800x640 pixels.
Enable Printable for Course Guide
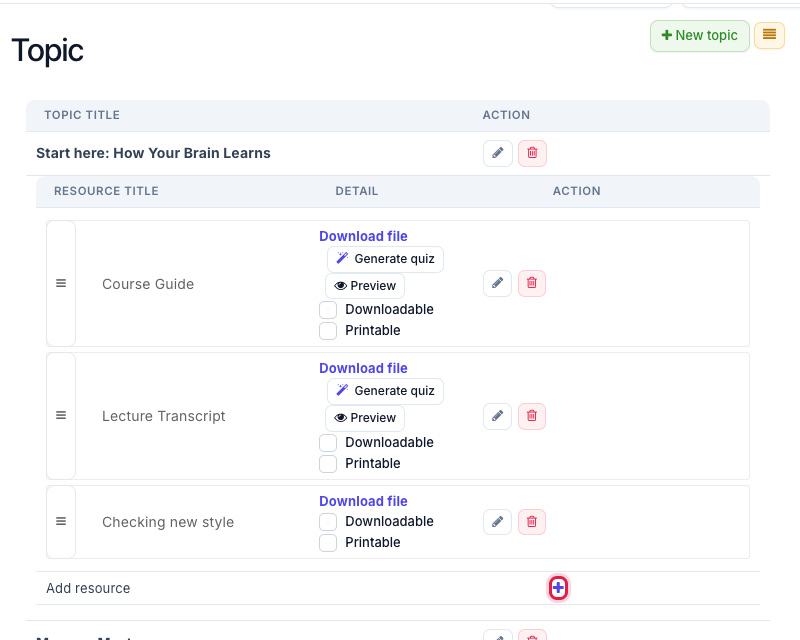pos(328,331)
